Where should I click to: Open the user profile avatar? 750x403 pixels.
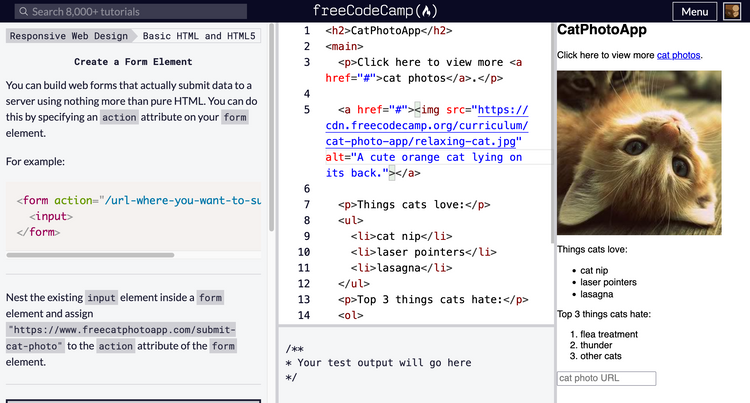pyautogui.click(x=733, y=12)
